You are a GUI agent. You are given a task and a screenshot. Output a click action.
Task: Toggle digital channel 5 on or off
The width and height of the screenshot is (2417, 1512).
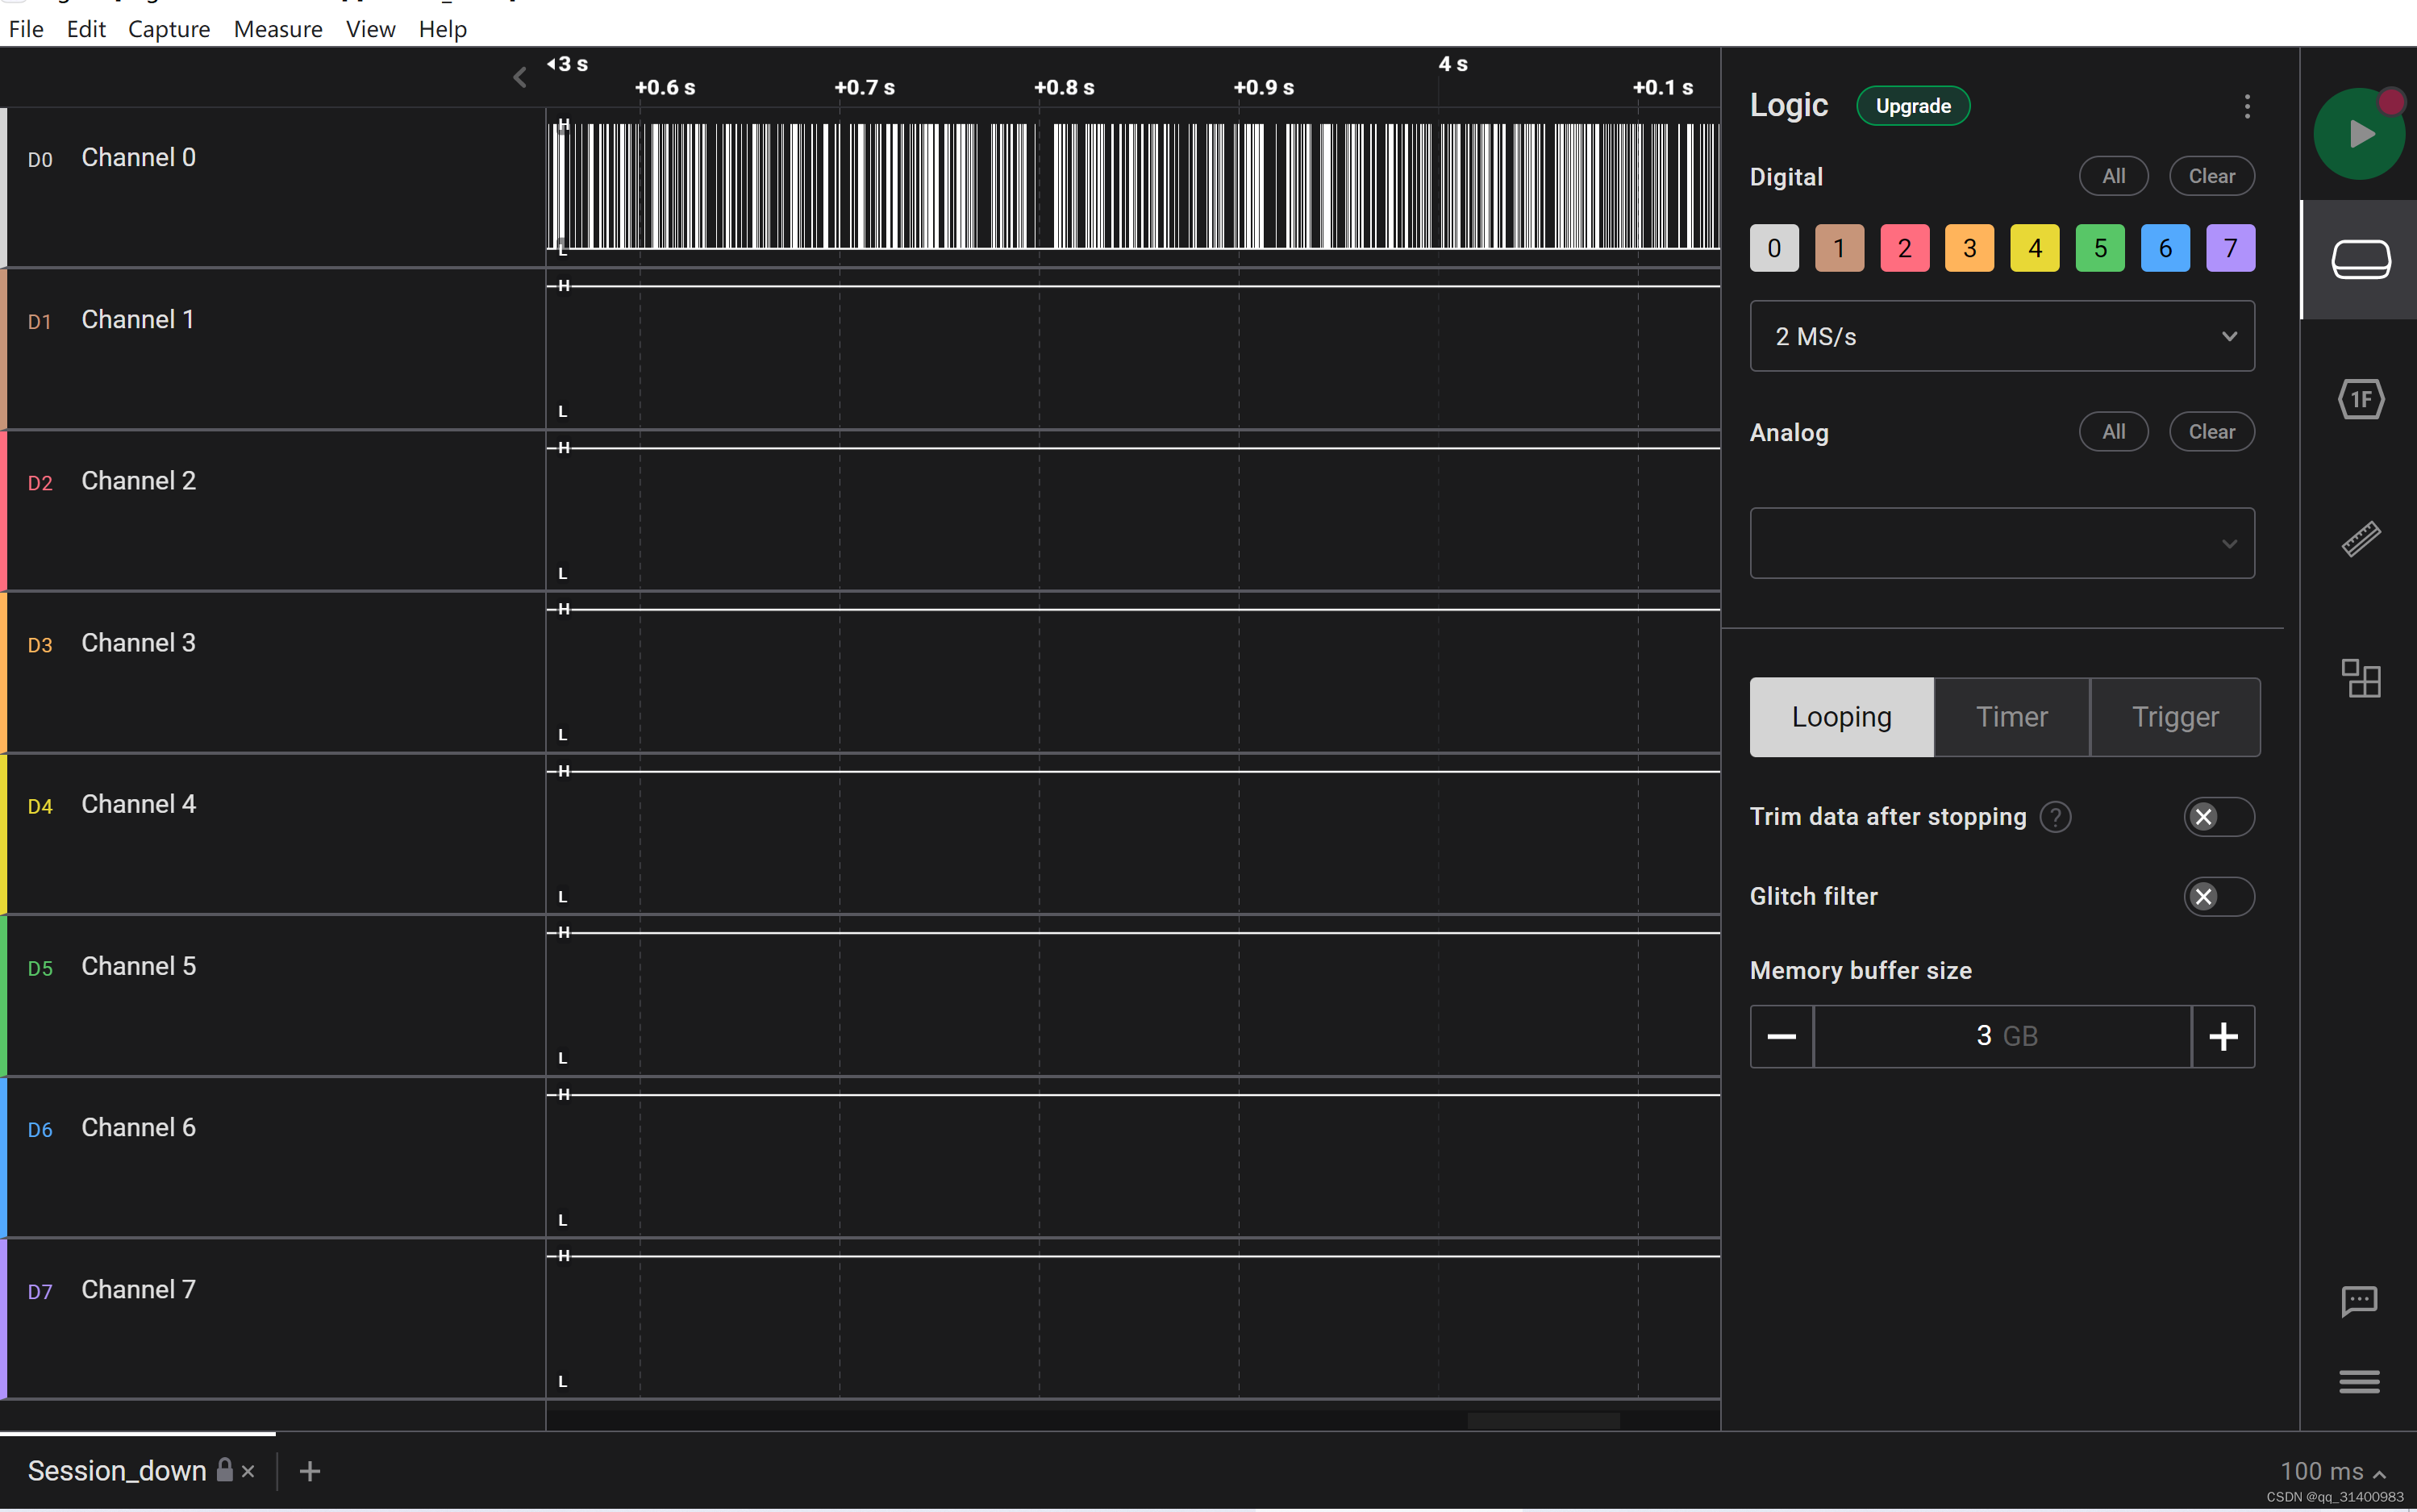click(x=2099, y=248)
